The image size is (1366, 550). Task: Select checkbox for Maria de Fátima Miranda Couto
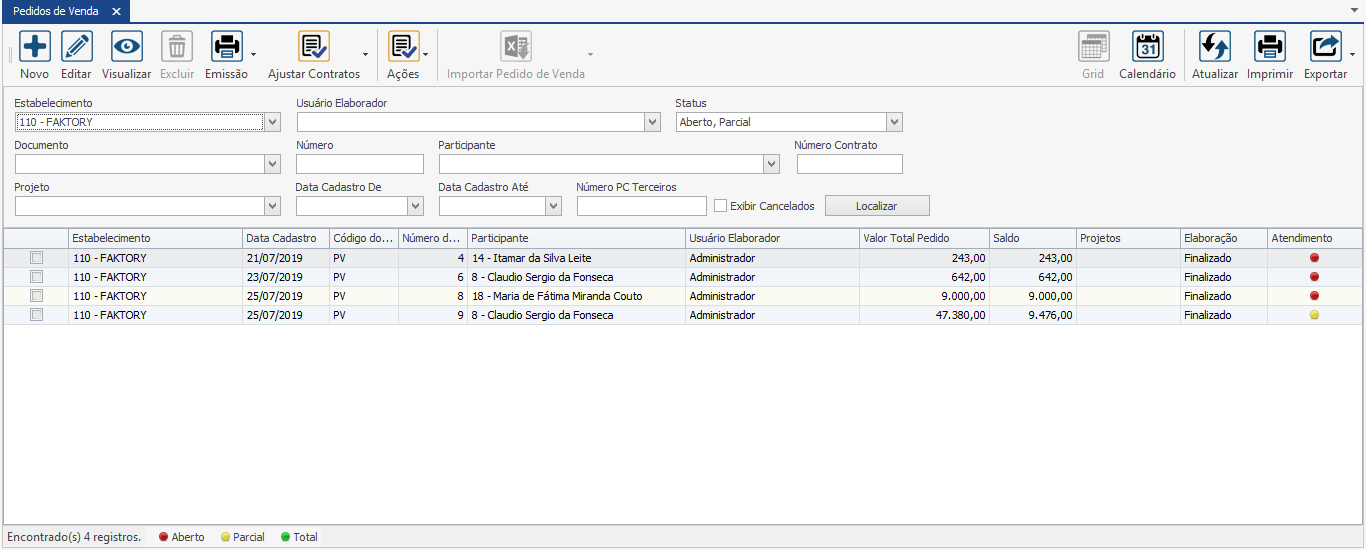37,296
